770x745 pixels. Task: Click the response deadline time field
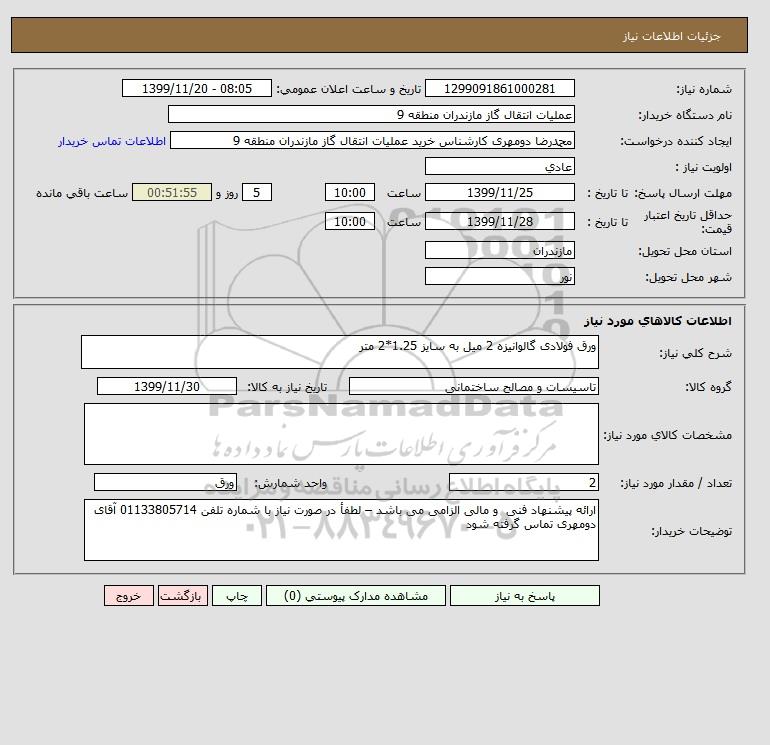pyautogui.click(x=350, y=193)
